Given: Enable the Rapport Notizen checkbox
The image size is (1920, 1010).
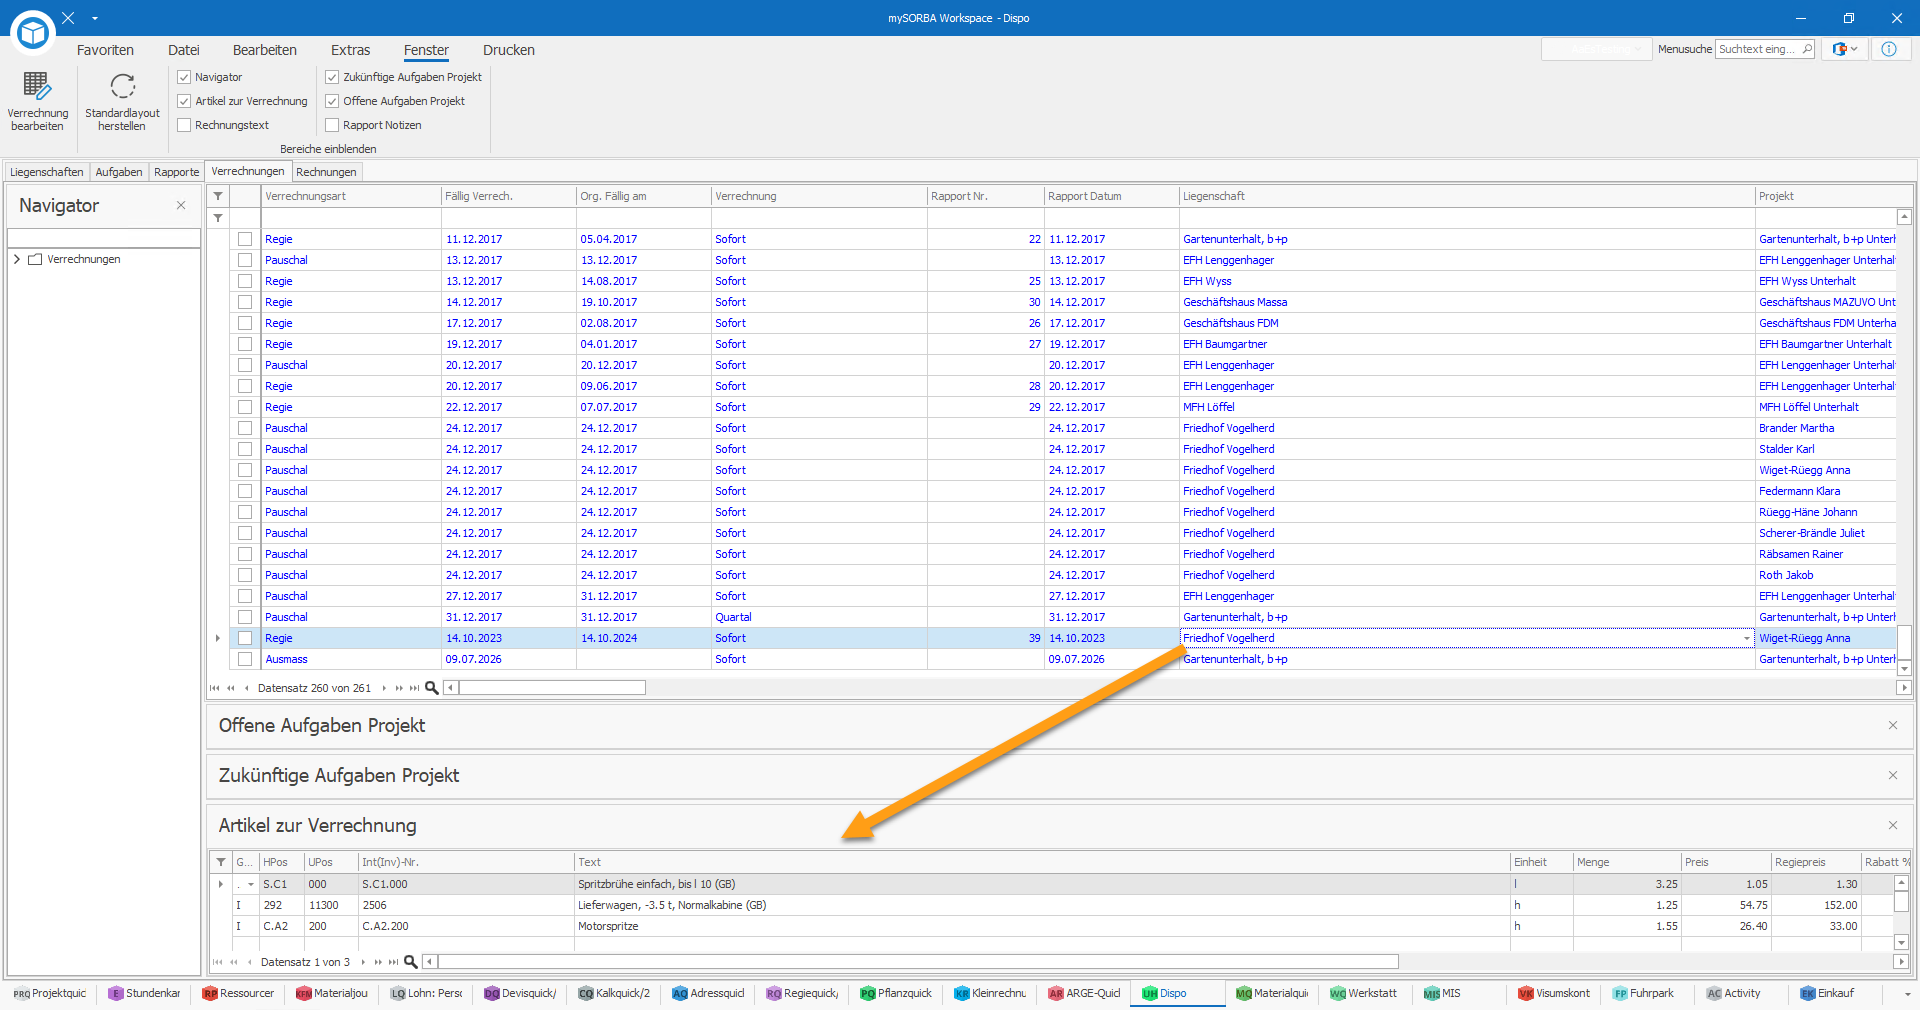Looking at the screenshot, I should [x=332, y=125].
